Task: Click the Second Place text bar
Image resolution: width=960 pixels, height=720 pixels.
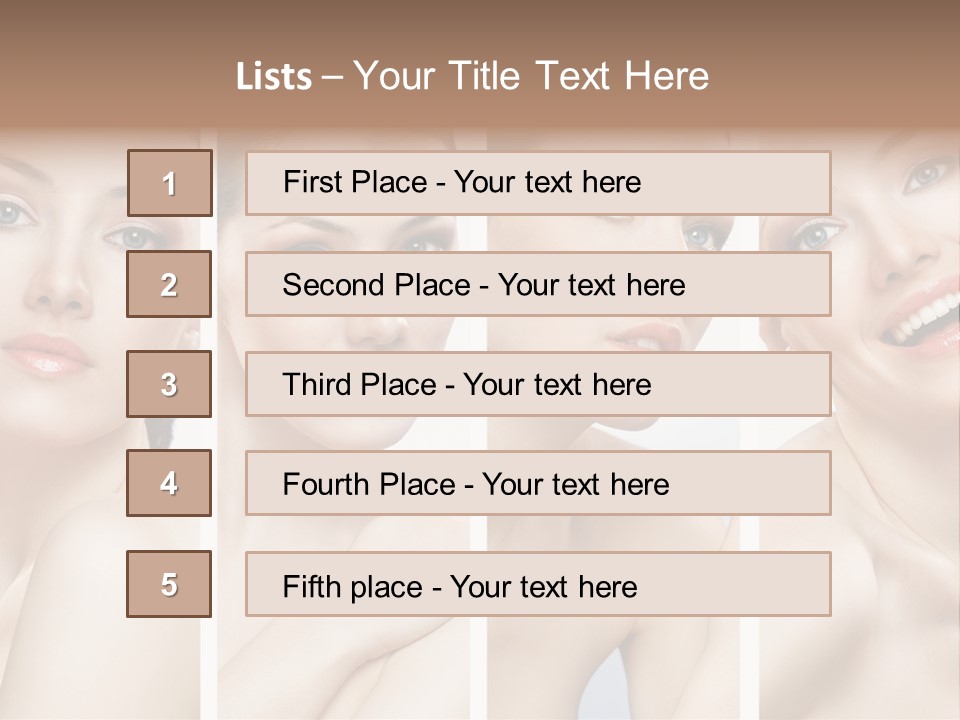Action: [538, 284]
